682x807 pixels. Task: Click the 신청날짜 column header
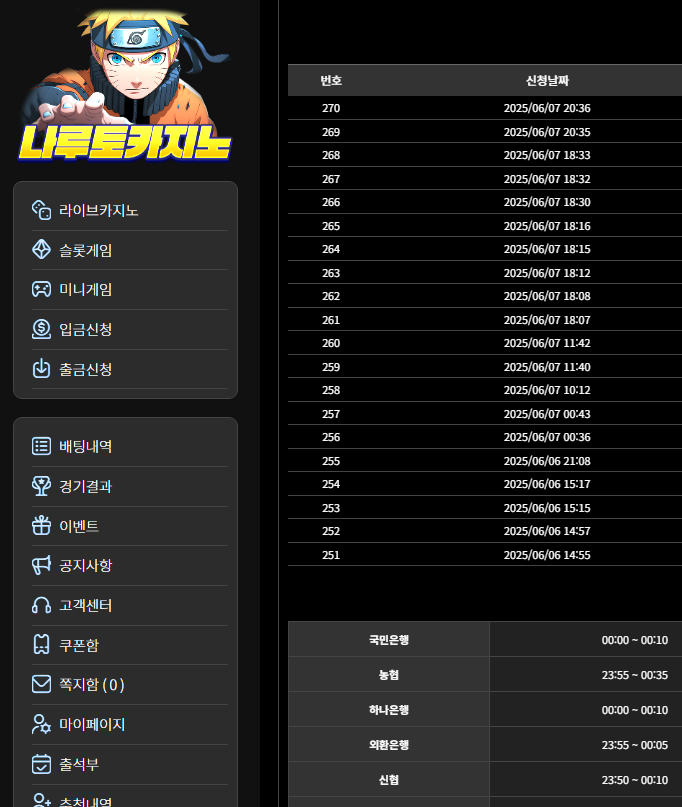point(547,81)
